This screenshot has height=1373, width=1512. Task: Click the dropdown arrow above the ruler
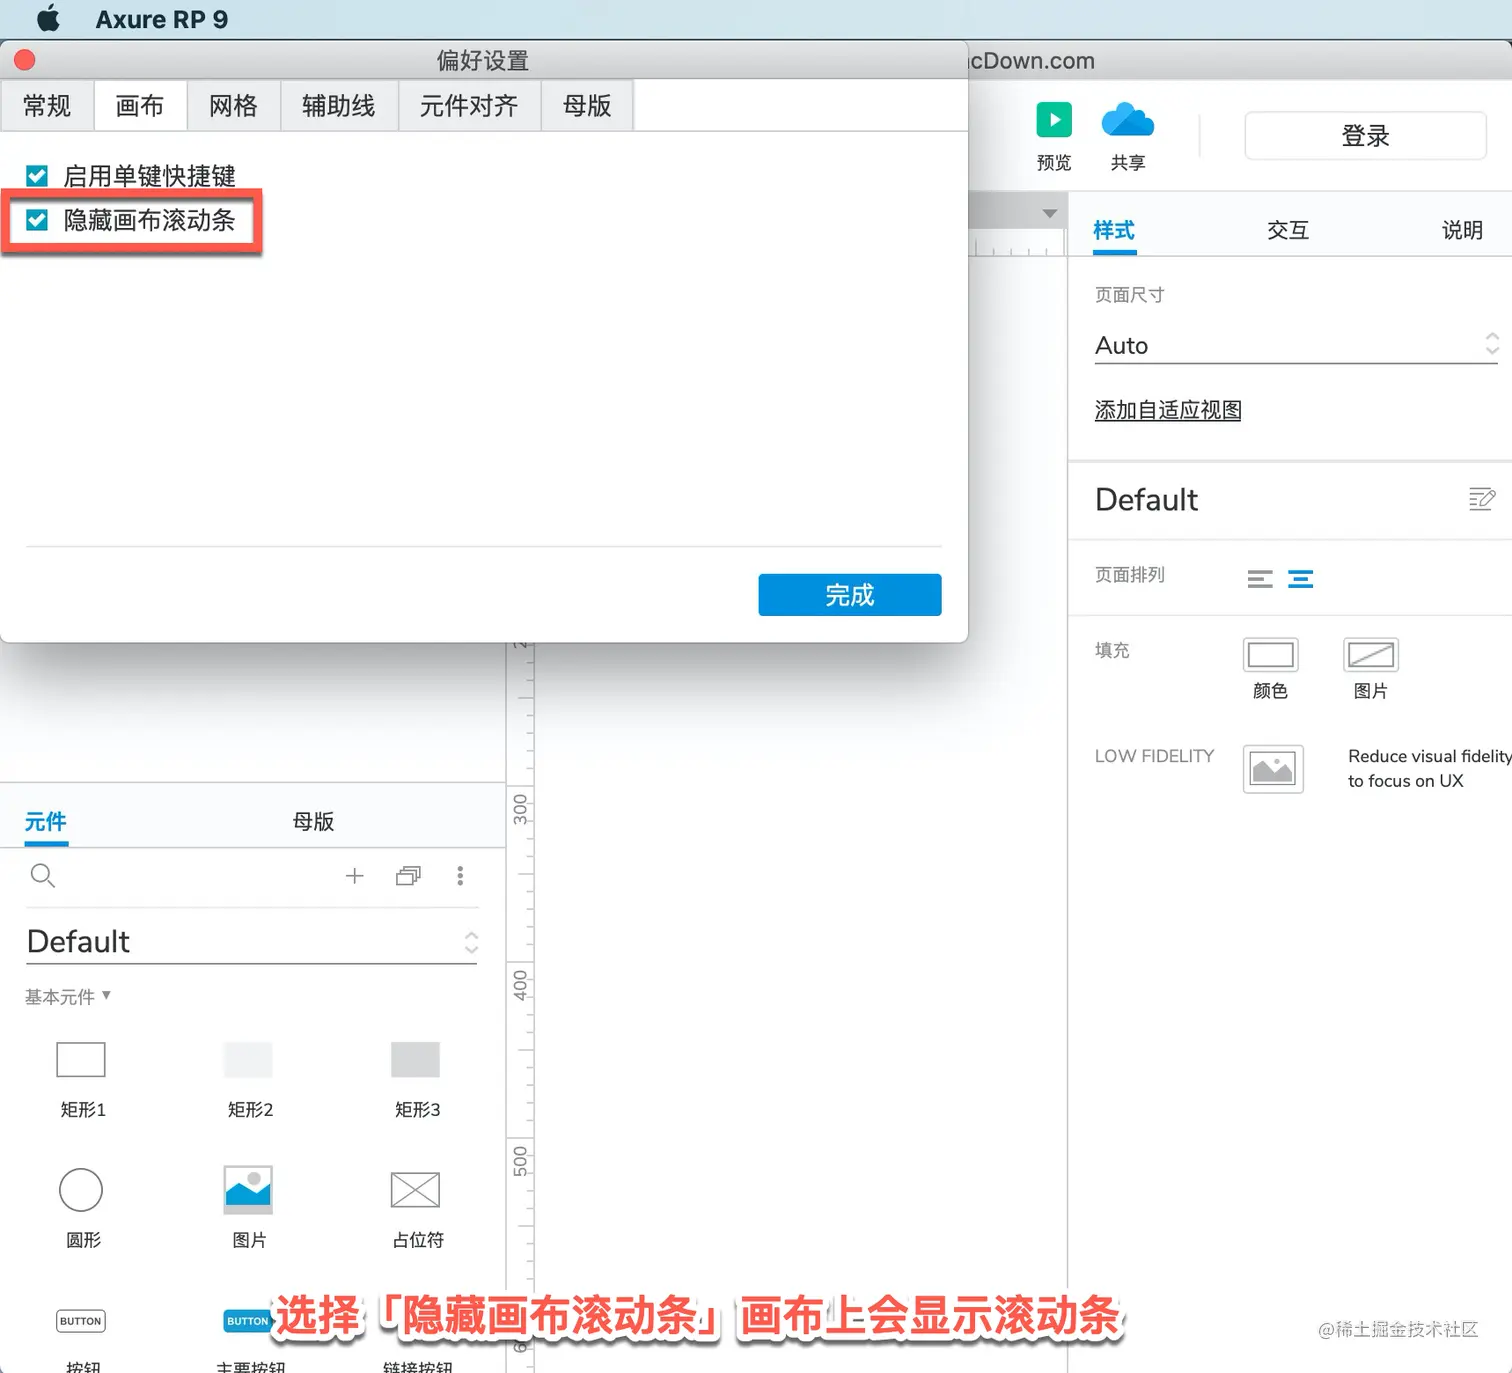pos(1049,213)
